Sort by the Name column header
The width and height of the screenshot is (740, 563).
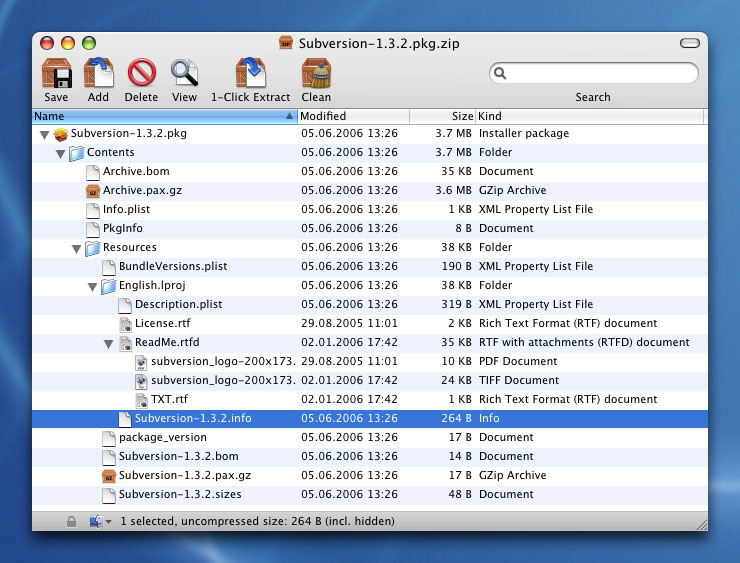[165, 116]
